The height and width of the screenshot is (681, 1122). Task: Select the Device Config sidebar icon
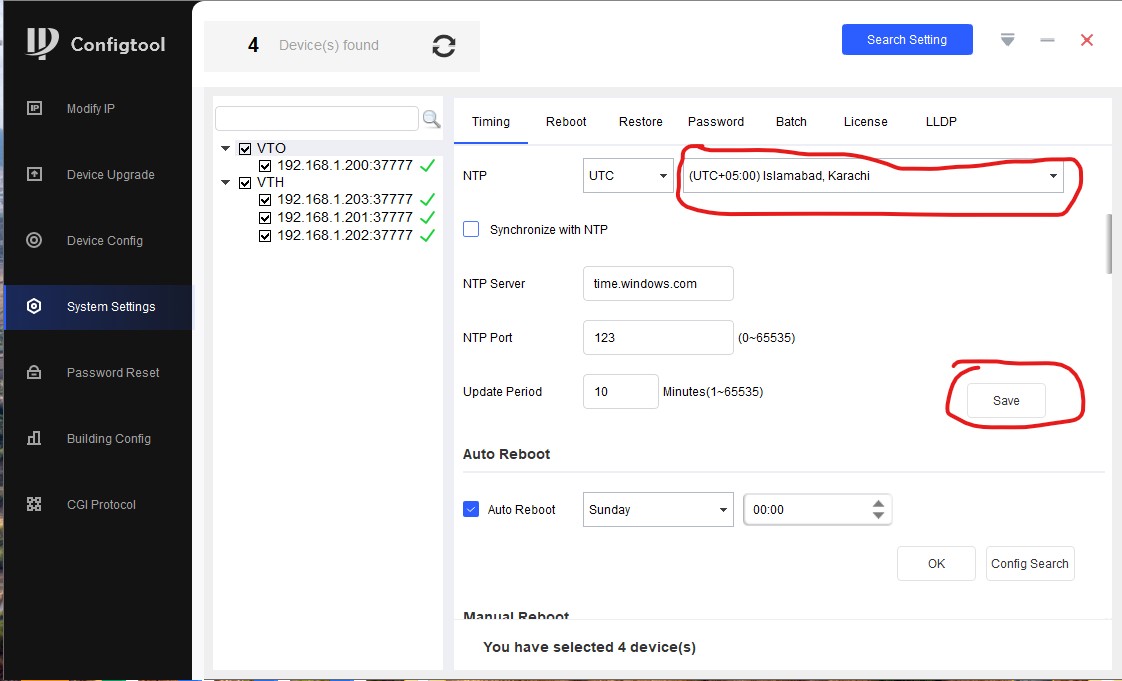click(x=34, y=240)
